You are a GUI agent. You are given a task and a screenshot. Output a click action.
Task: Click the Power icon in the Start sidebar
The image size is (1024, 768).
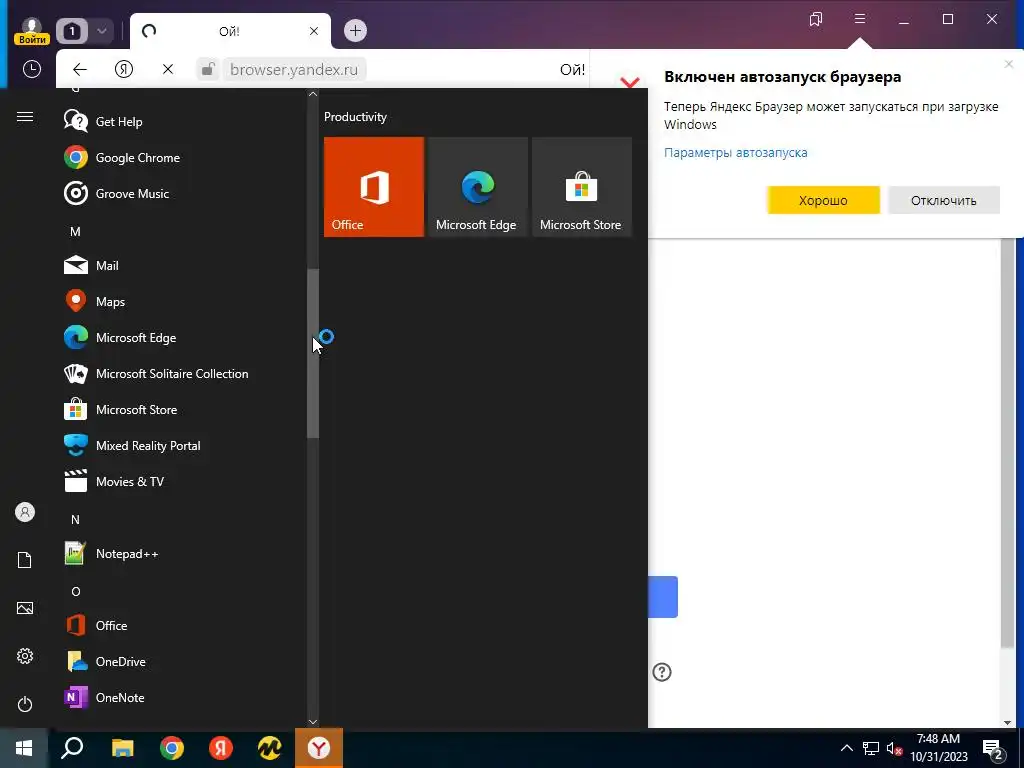25,704
